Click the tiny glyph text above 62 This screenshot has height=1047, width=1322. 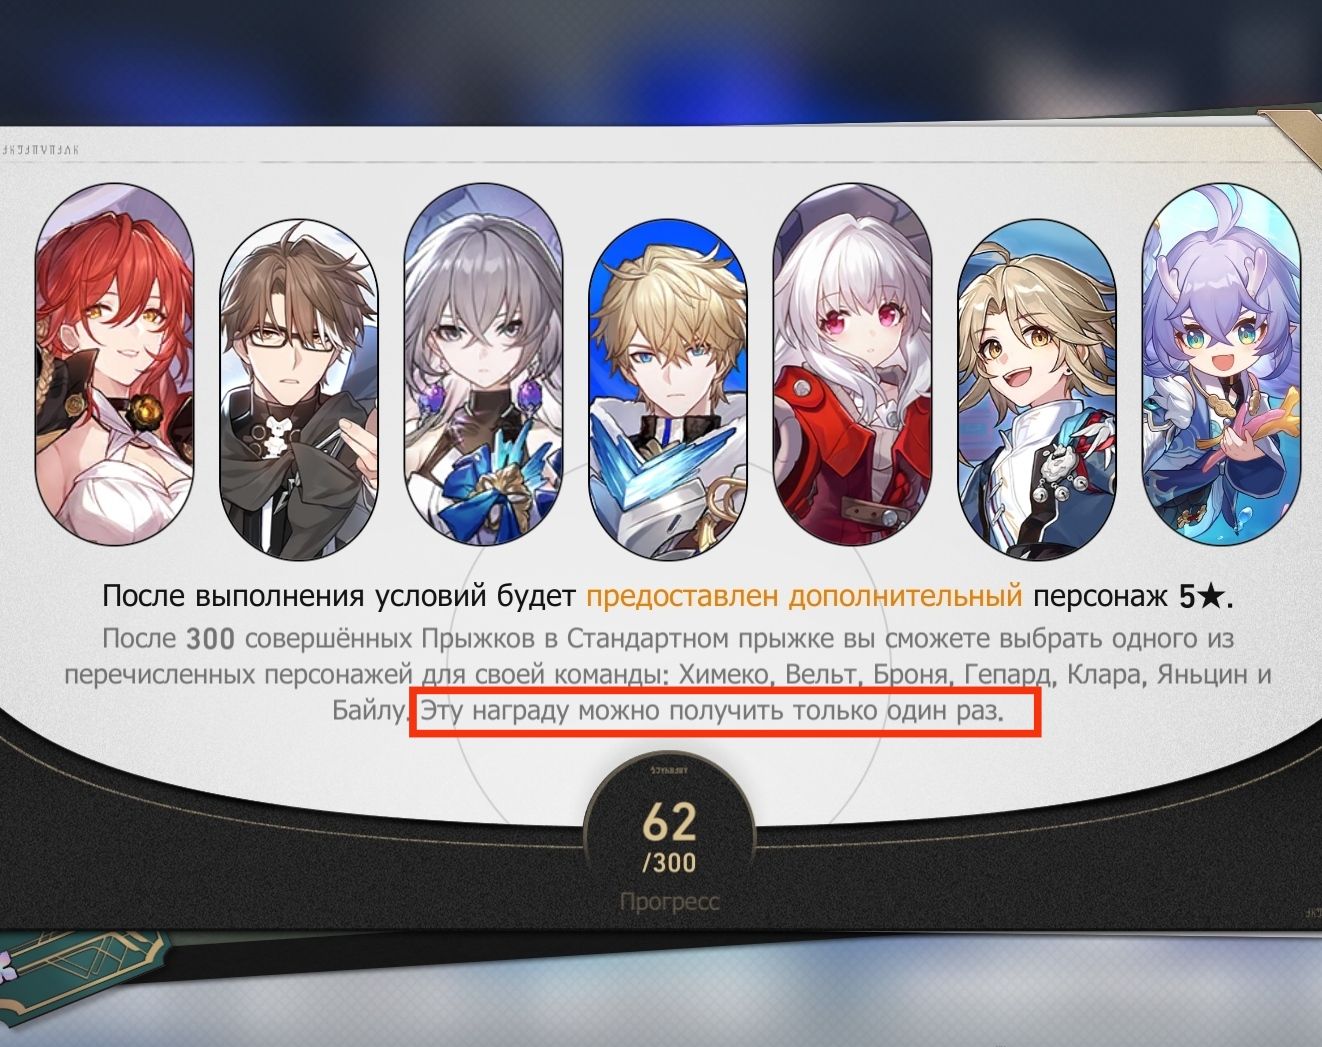(x=668, y=772)
